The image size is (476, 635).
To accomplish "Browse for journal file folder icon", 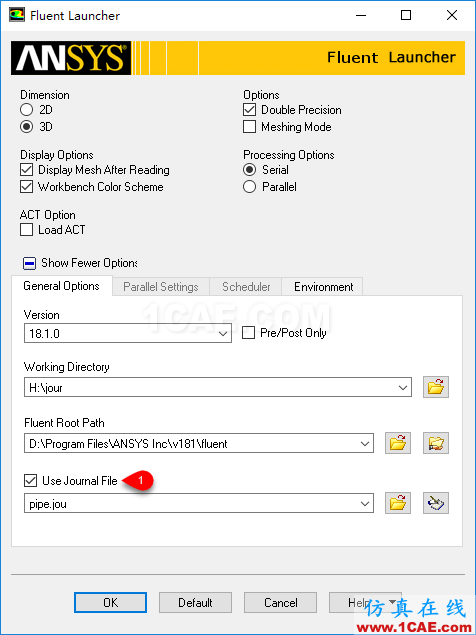I will [x=398, y=503].
